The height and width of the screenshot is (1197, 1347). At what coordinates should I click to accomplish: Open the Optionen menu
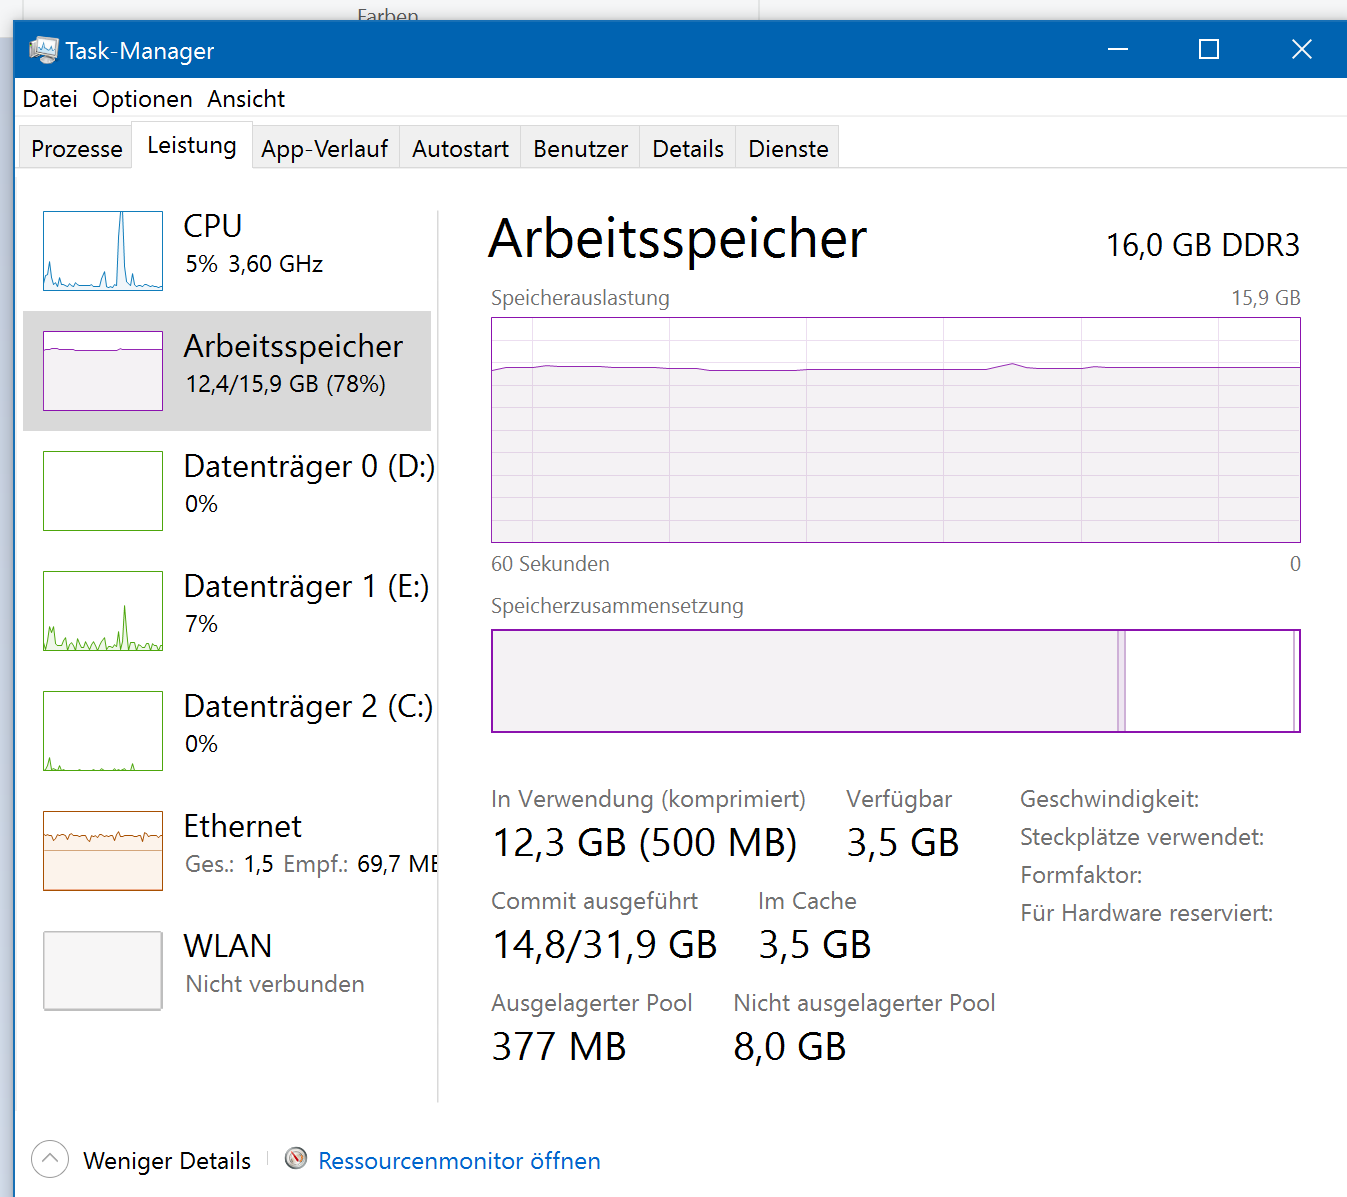point(142,99)
